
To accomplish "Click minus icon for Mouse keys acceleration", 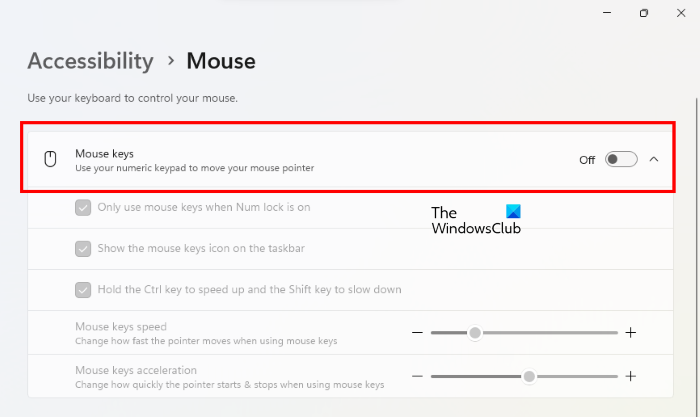I will tap(417, 376).
